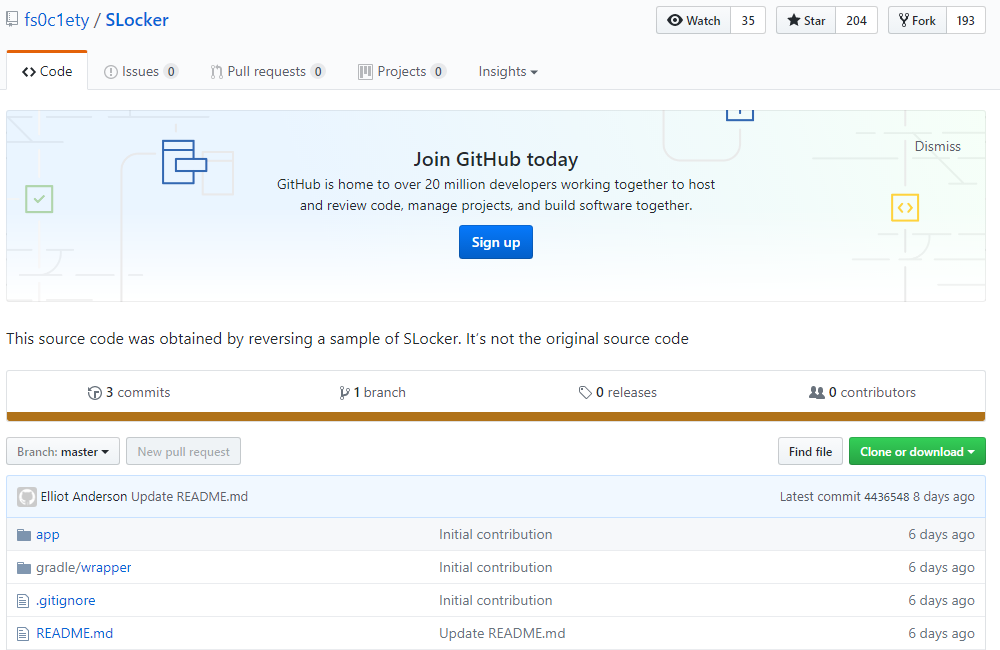Open commit hash 4436548
Image resolution: width=1000 pixels, height=650 pixels.
pyautogui.click(x=886, y=496)
